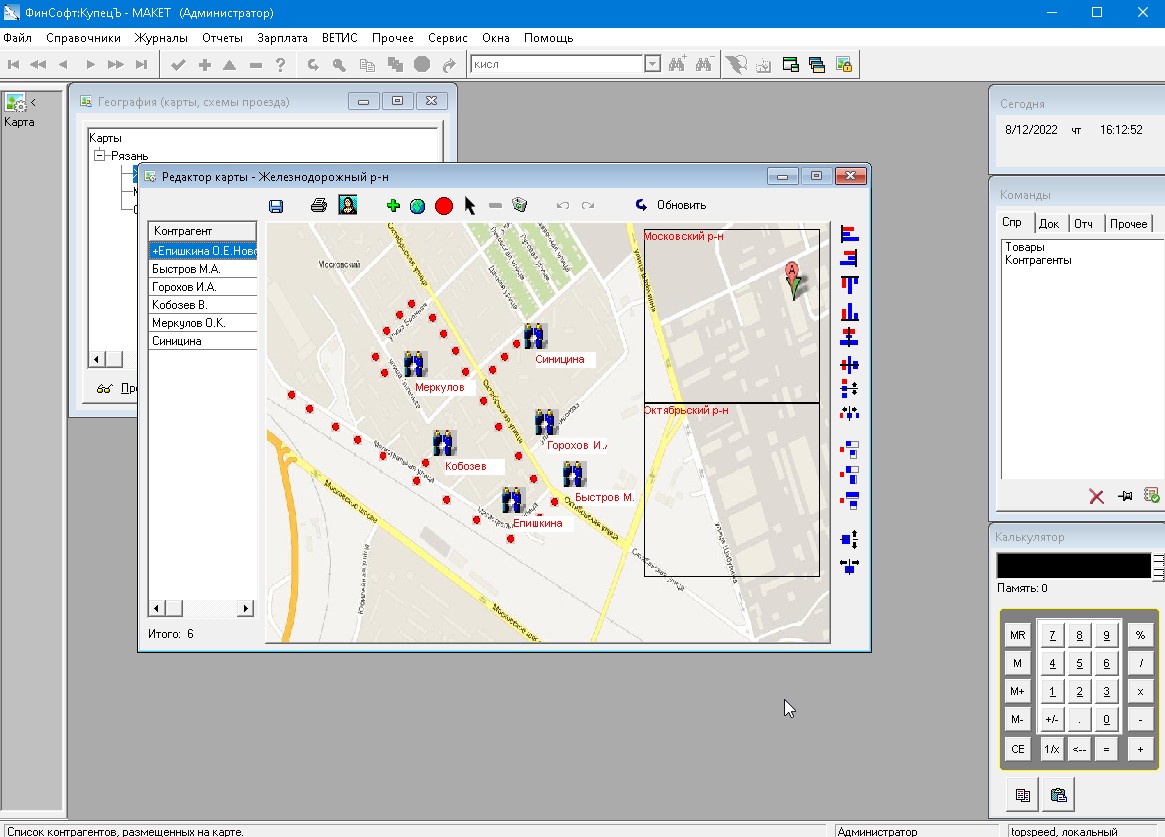Viewport: 1165px width, 837px height.
Task: Click the pin icon in Команды panel
Action: tap(1124, 496)
